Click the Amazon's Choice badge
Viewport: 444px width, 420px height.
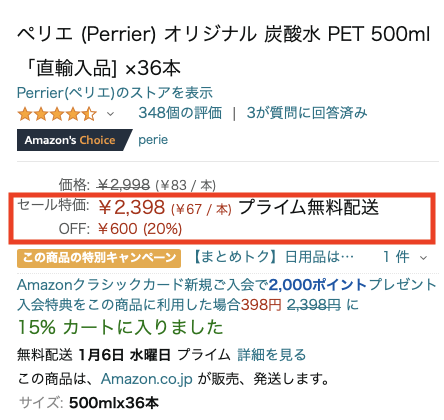(74, 140)
